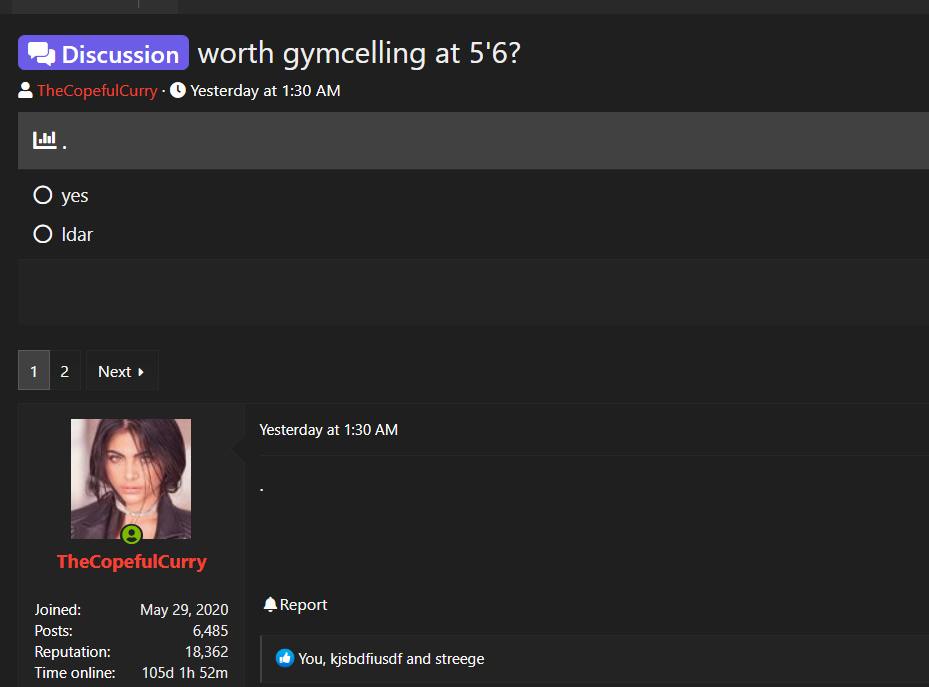Click the TheCopefulCurry avatar image

(131, 479)
